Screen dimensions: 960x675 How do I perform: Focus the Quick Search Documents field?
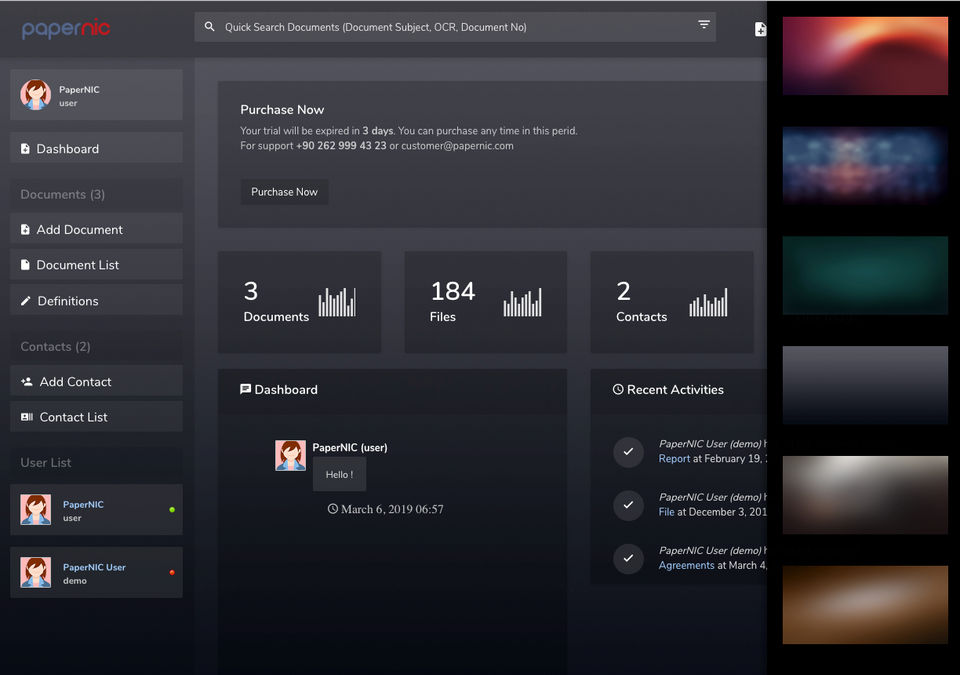pos(455,27)
